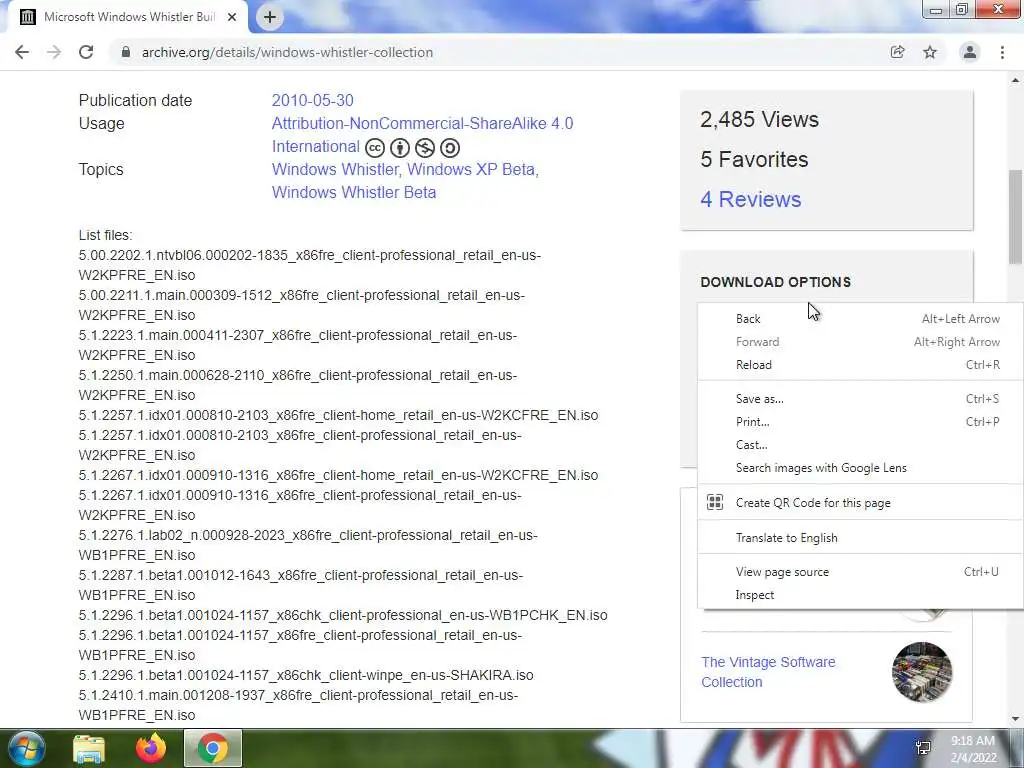Viewport: 1024px width, 768px height.
Task: Close the Microsoft Windows Whistler tab
Action: point(232,17)
